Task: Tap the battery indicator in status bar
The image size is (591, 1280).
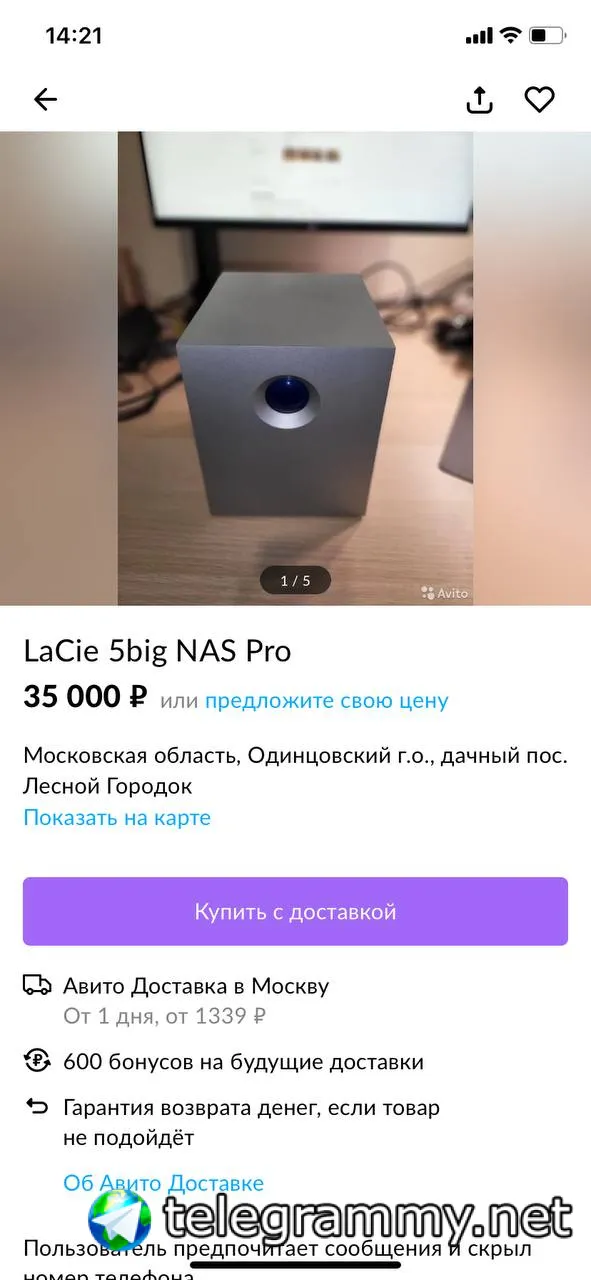Action: point(548,36)
